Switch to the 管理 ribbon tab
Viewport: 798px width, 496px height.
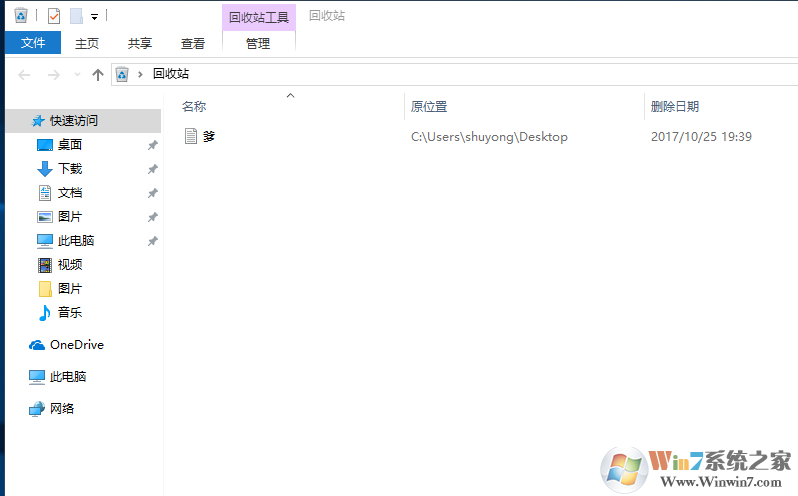point(259,43)
